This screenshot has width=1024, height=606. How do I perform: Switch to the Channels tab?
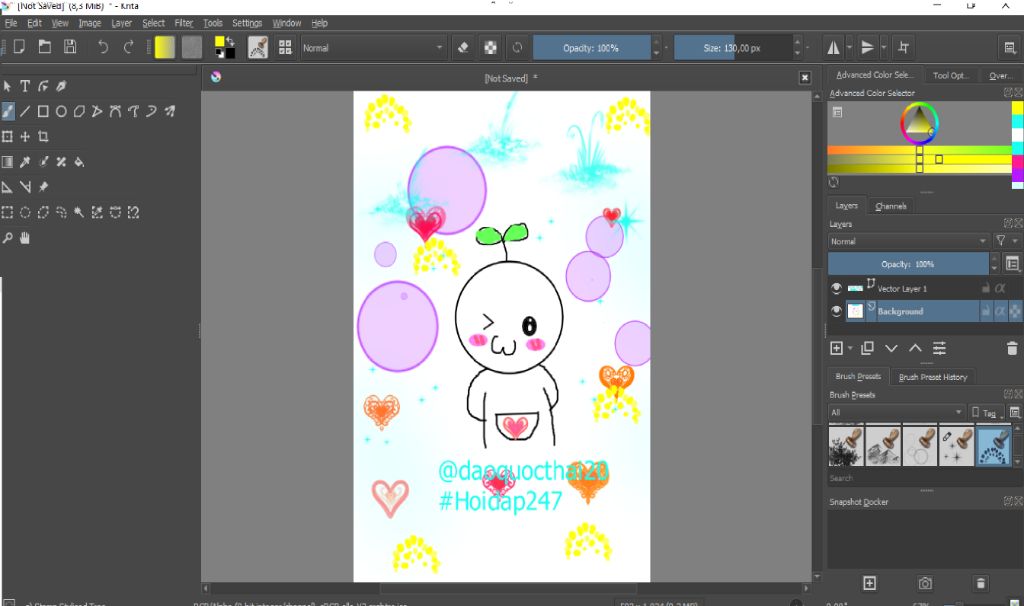(891, 206)
